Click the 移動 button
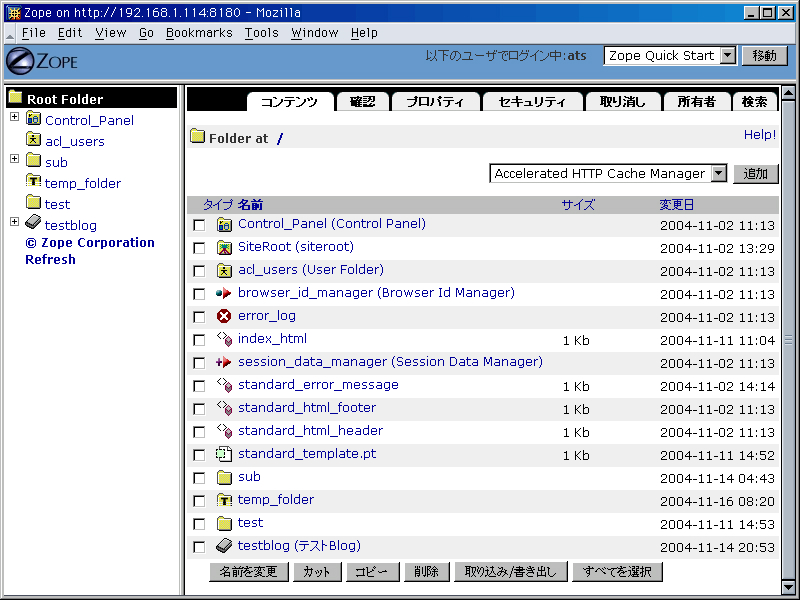 (764, 55)
